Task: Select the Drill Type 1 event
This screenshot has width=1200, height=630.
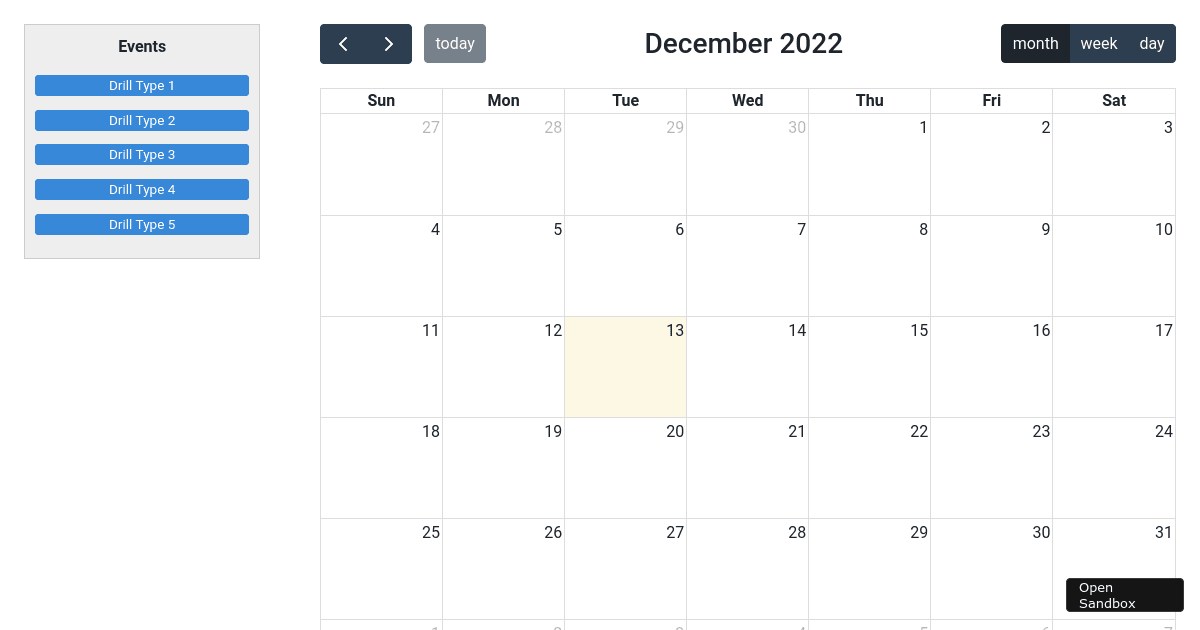Action: click(142, 86)
